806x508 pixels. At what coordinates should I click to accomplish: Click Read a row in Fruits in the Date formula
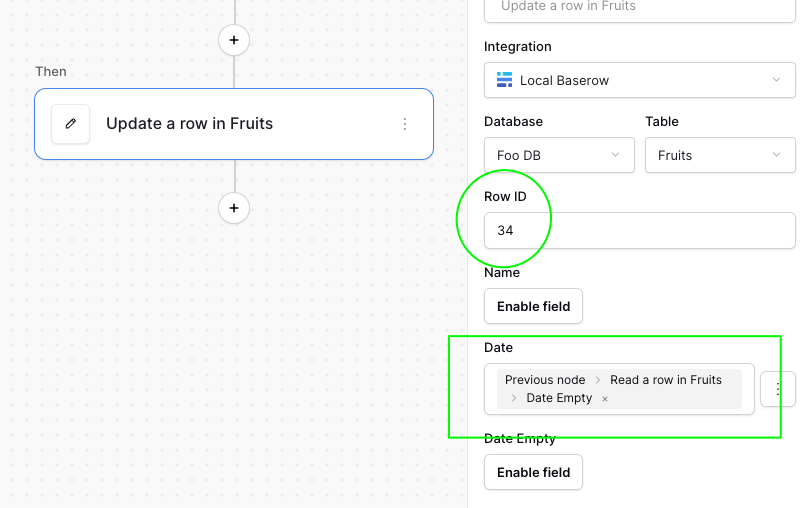(666, 380)
